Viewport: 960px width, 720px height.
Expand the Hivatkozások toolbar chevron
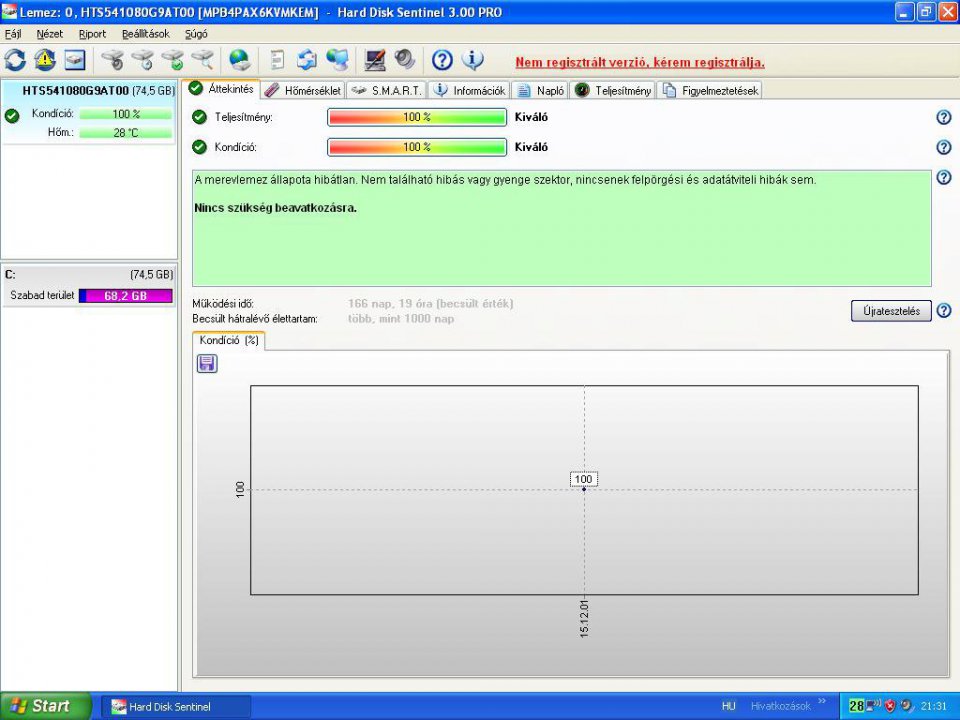[x=822, y=702]
